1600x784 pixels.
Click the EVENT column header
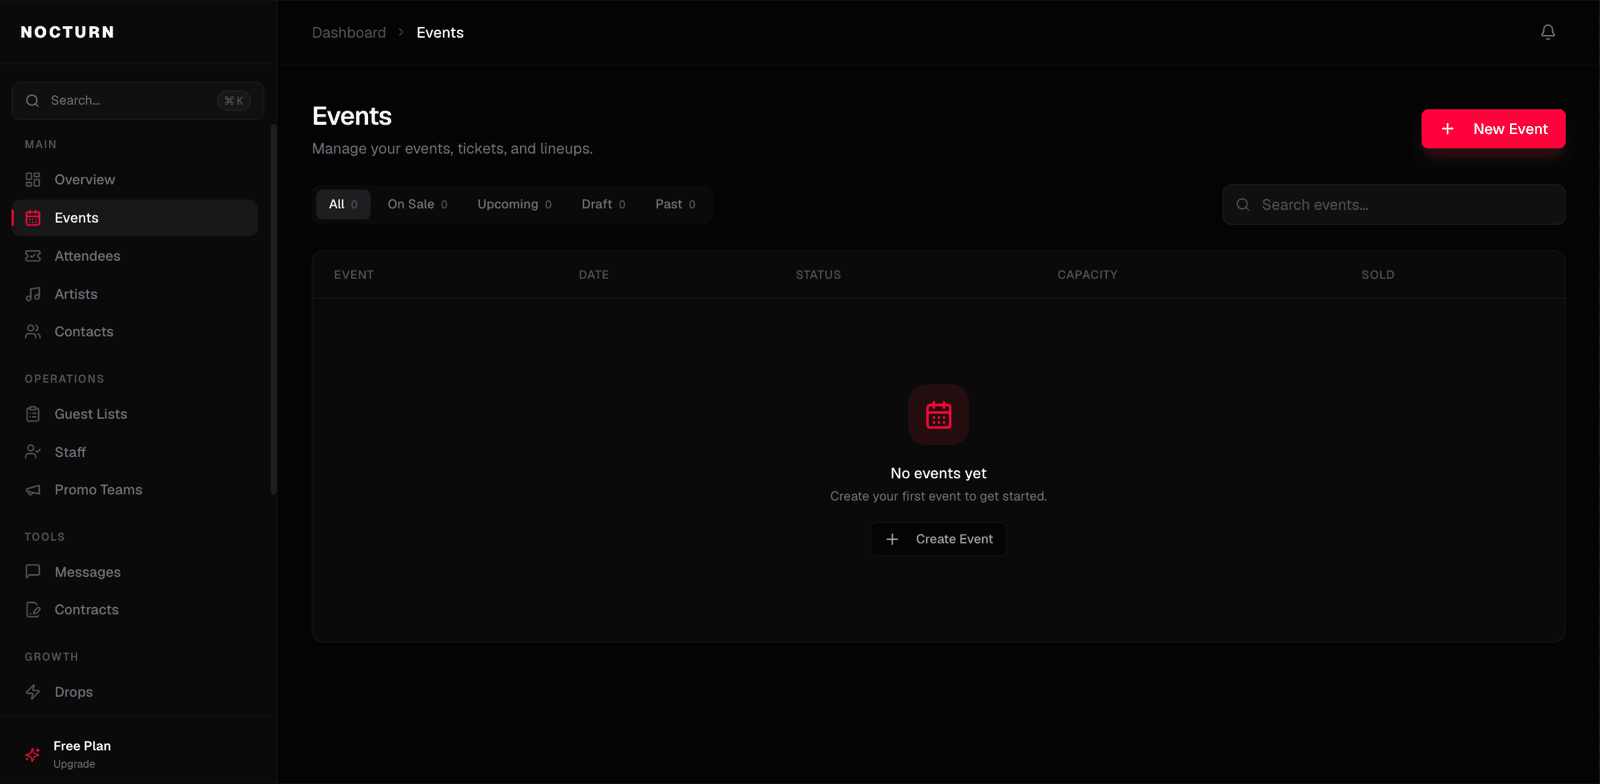354,275
